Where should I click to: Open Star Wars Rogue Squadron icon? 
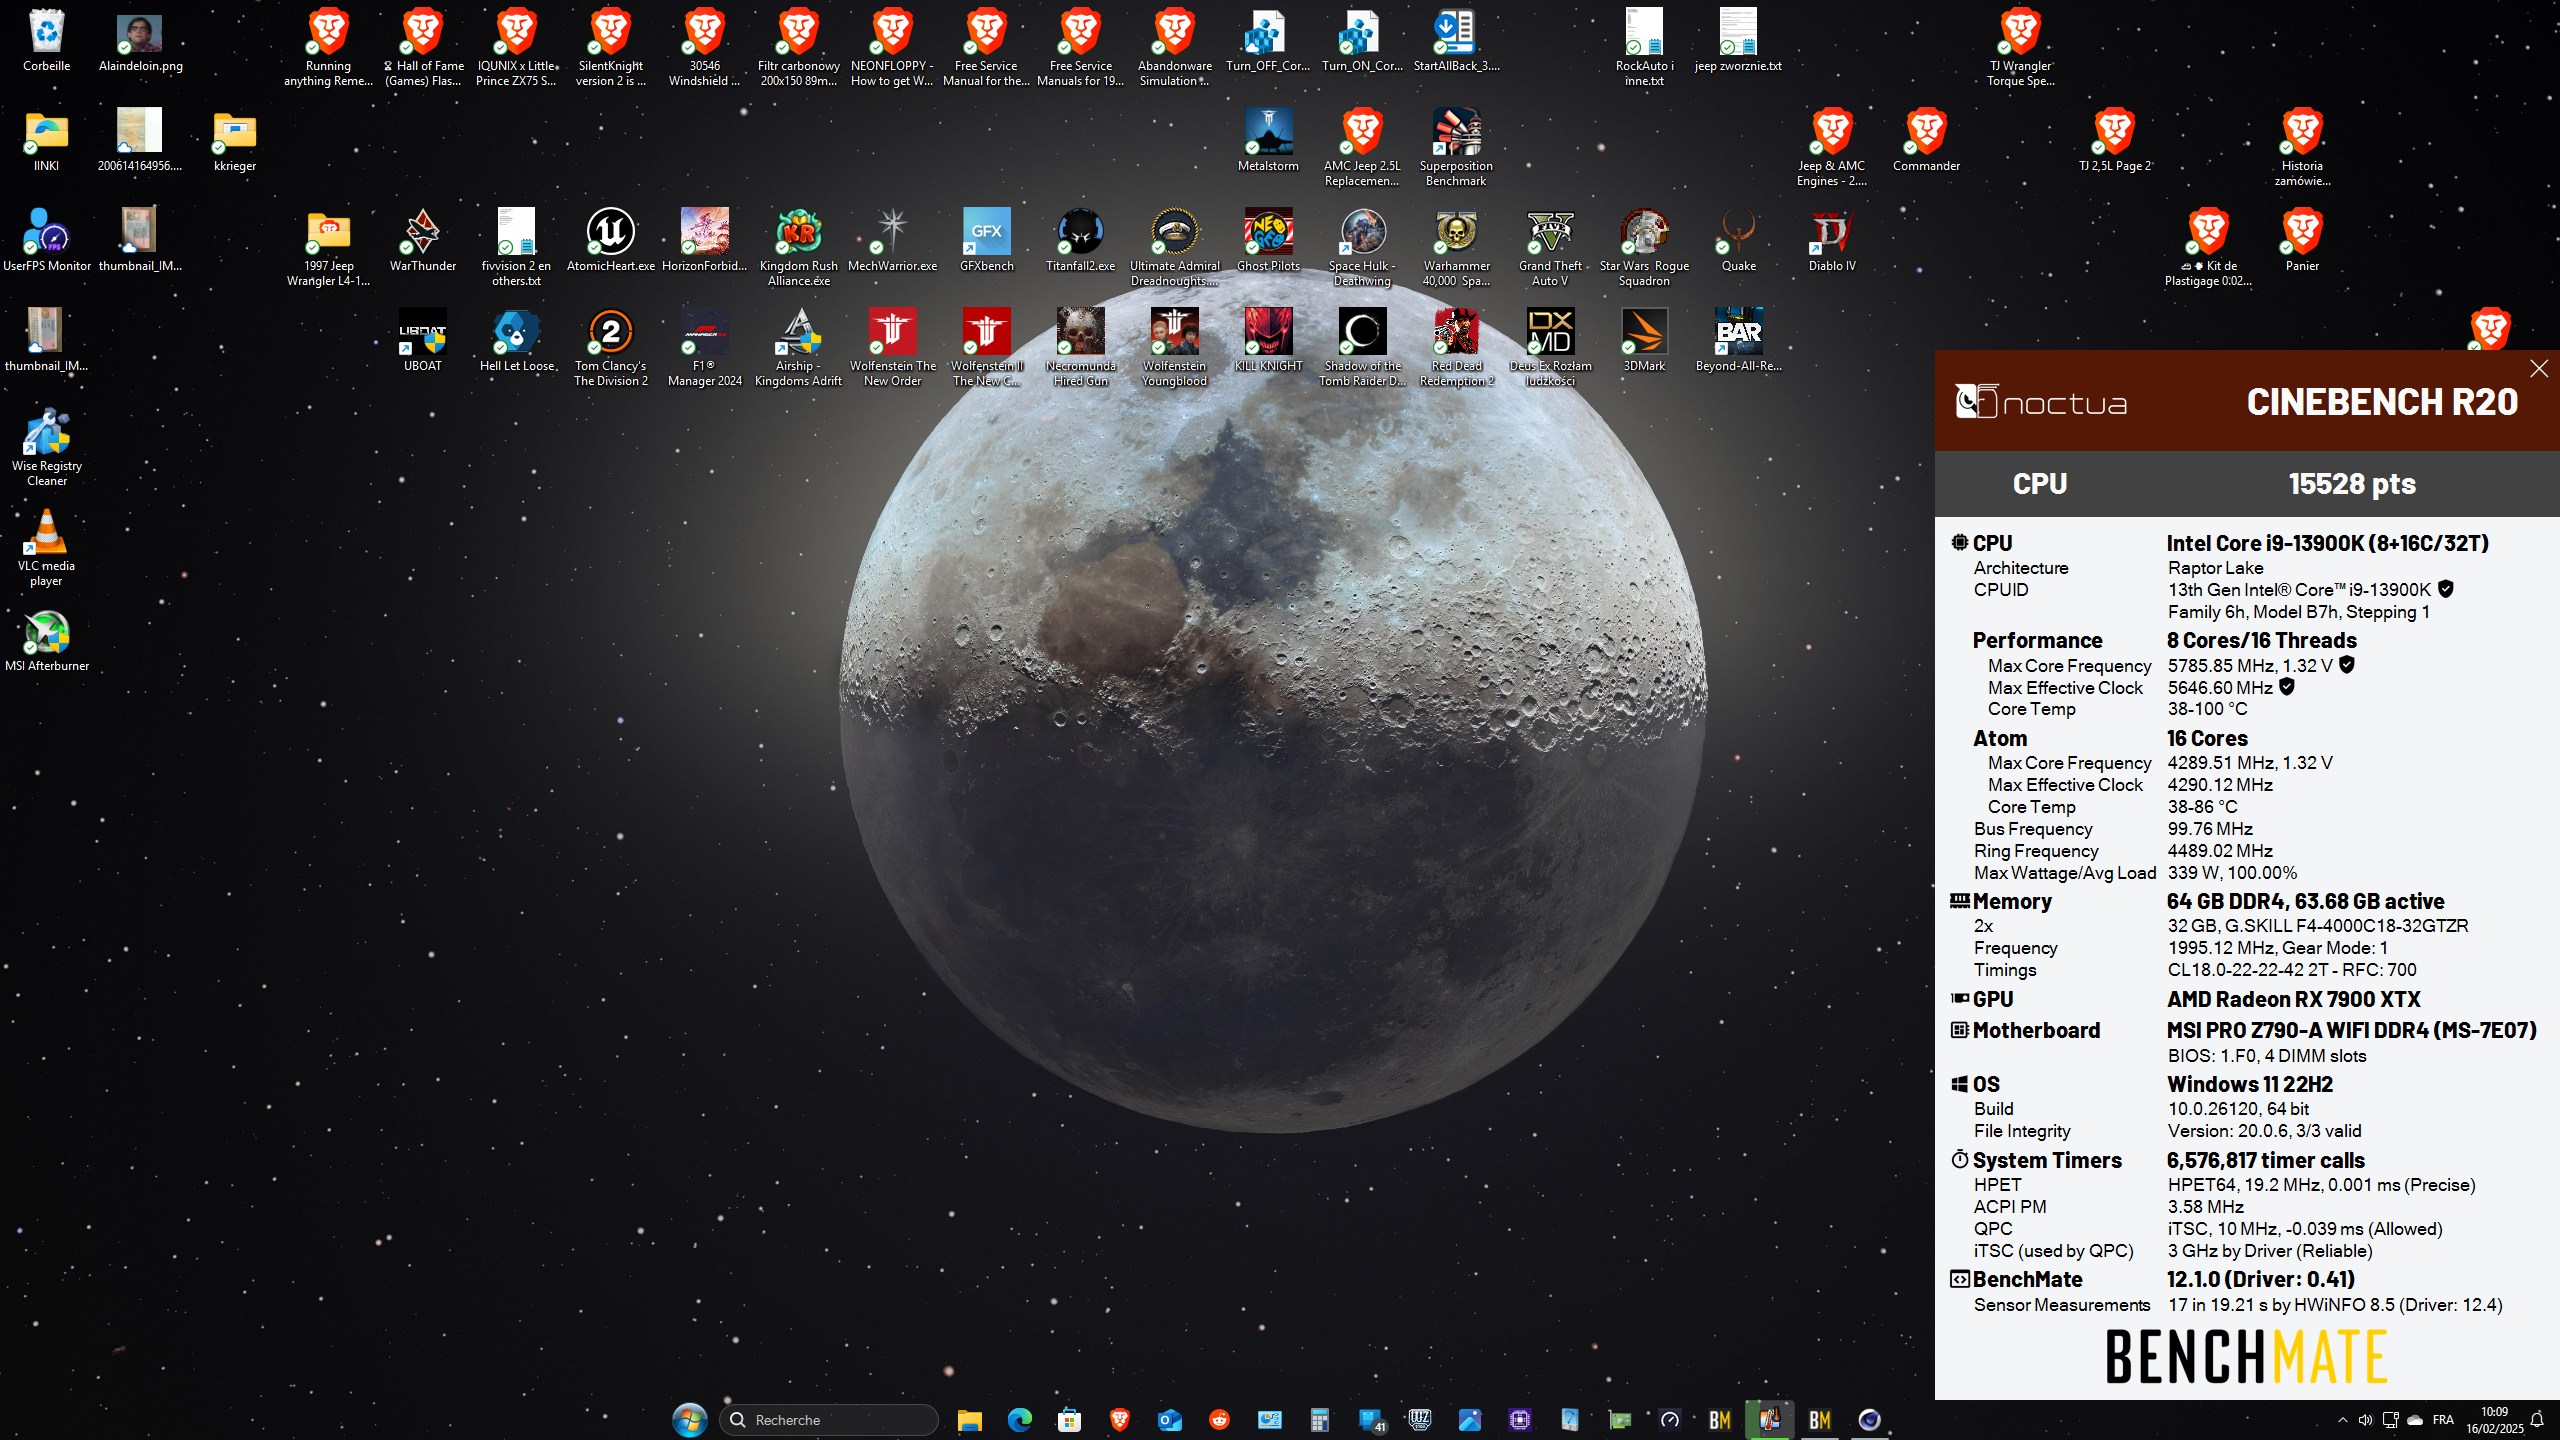[x=1645, y=248]
